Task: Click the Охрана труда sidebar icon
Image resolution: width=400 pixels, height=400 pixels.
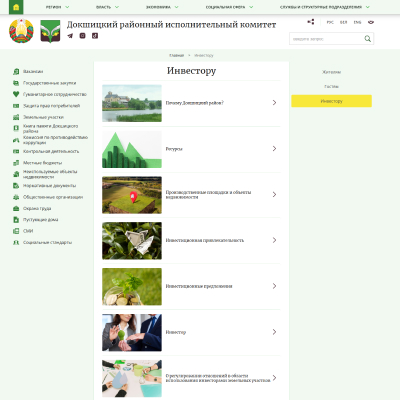Action: click(16, 208)
